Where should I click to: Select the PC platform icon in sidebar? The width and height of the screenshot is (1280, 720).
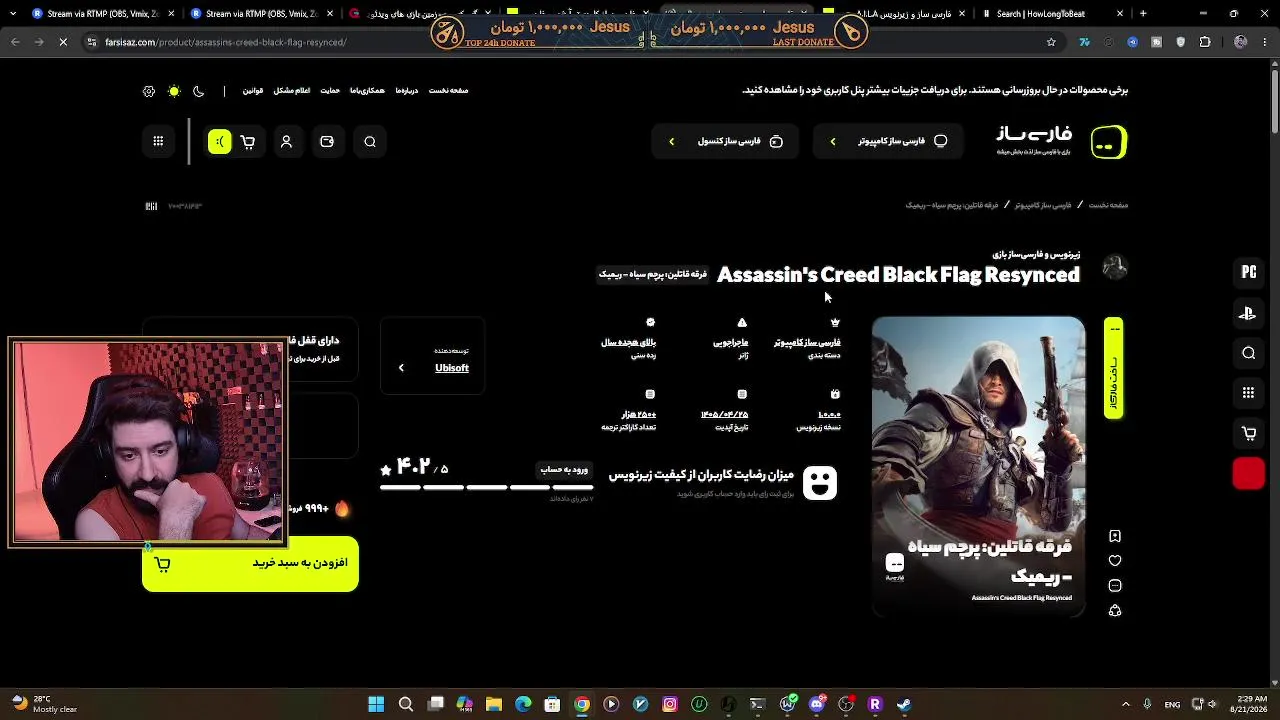click(x=1249, y=272)
